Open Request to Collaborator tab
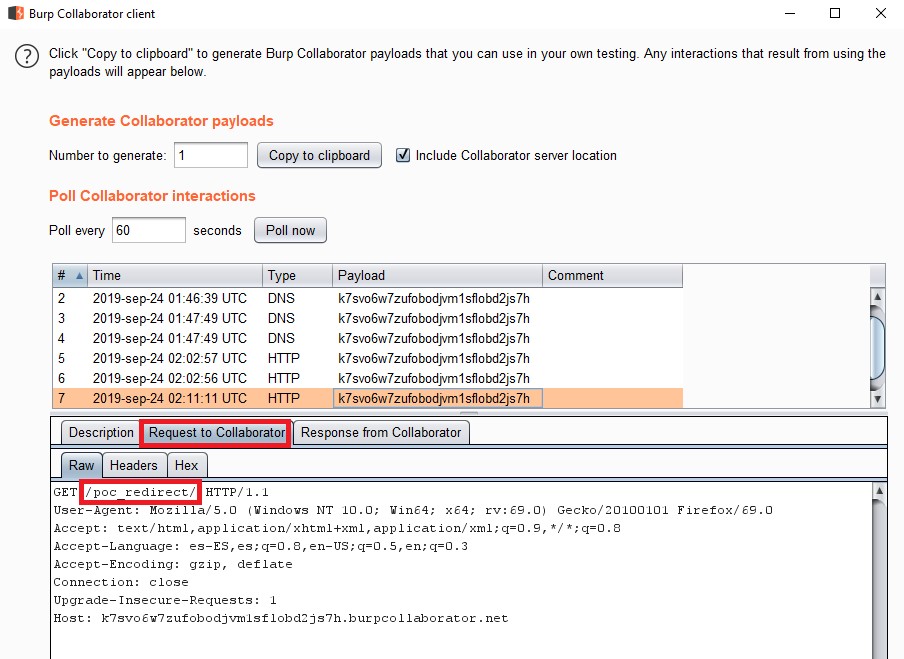 click(216, 432)
